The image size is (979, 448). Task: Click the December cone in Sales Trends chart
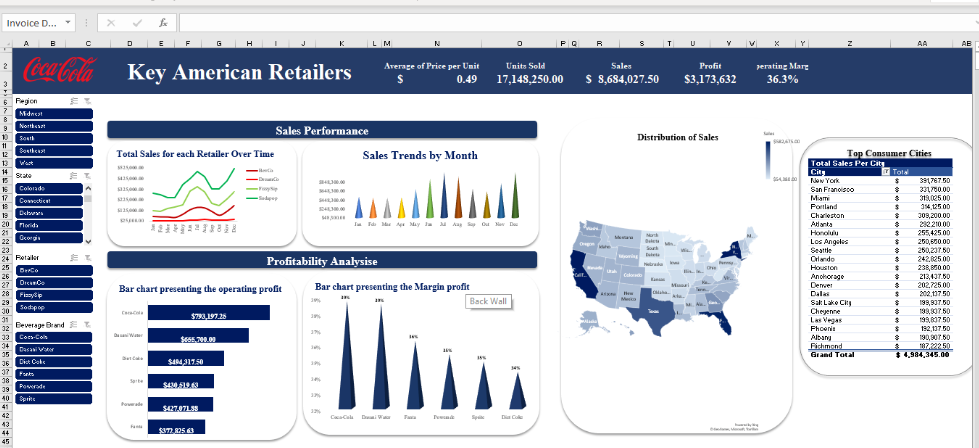coord(515,196)
